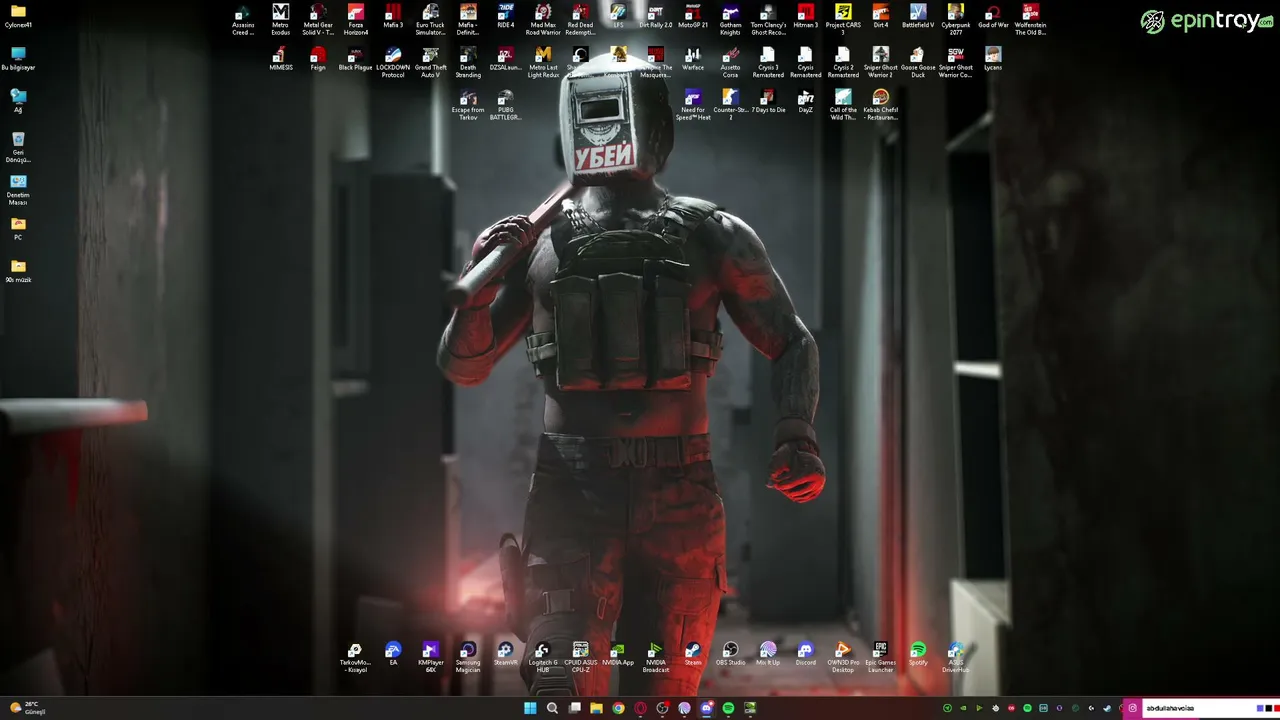The image size is (1280, 720).
Task: Open the Windows Start menu
Action: 530,708
